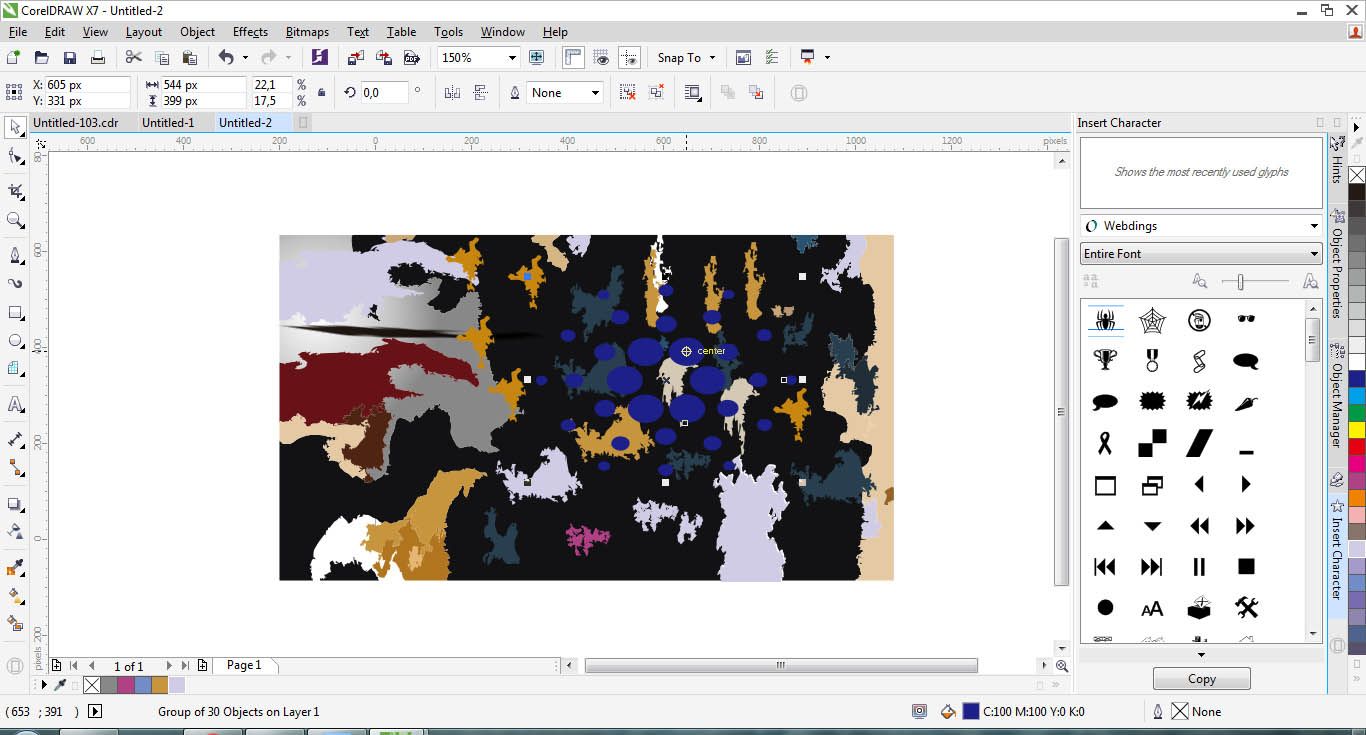Select the Drop Shadow tool
Image resolution: width=1366 pixels, height=735 pixels.
tap(15, 503)
